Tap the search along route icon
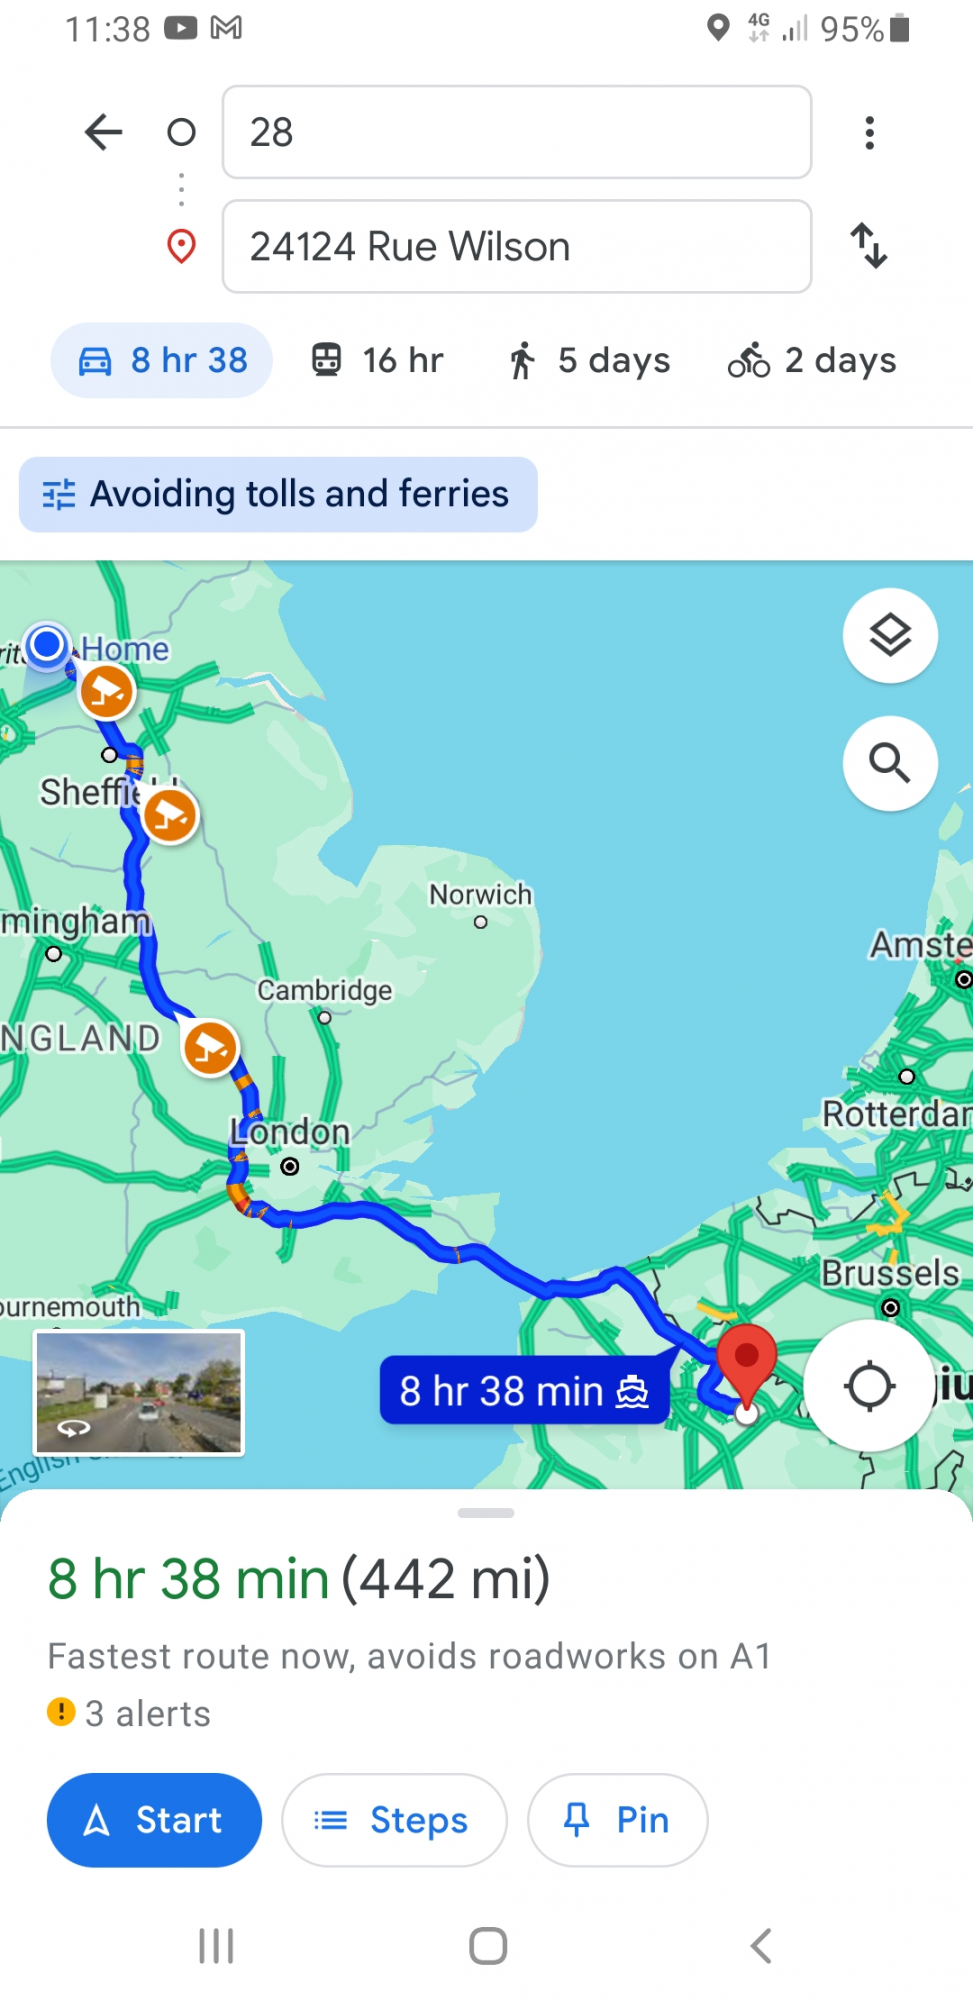Viewport: 973px width, 2000px height. click(890, 763)
